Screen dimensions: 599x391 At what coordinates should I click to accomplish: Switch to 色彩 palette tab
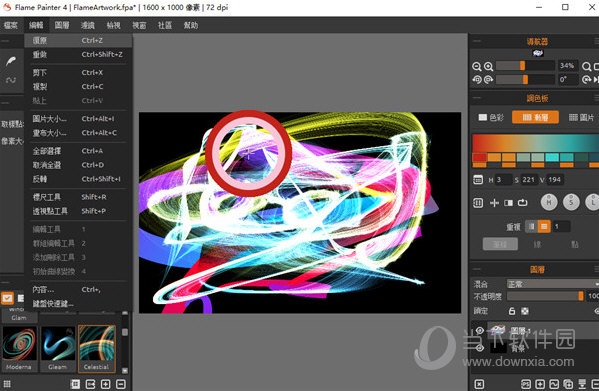pos(491,117)
